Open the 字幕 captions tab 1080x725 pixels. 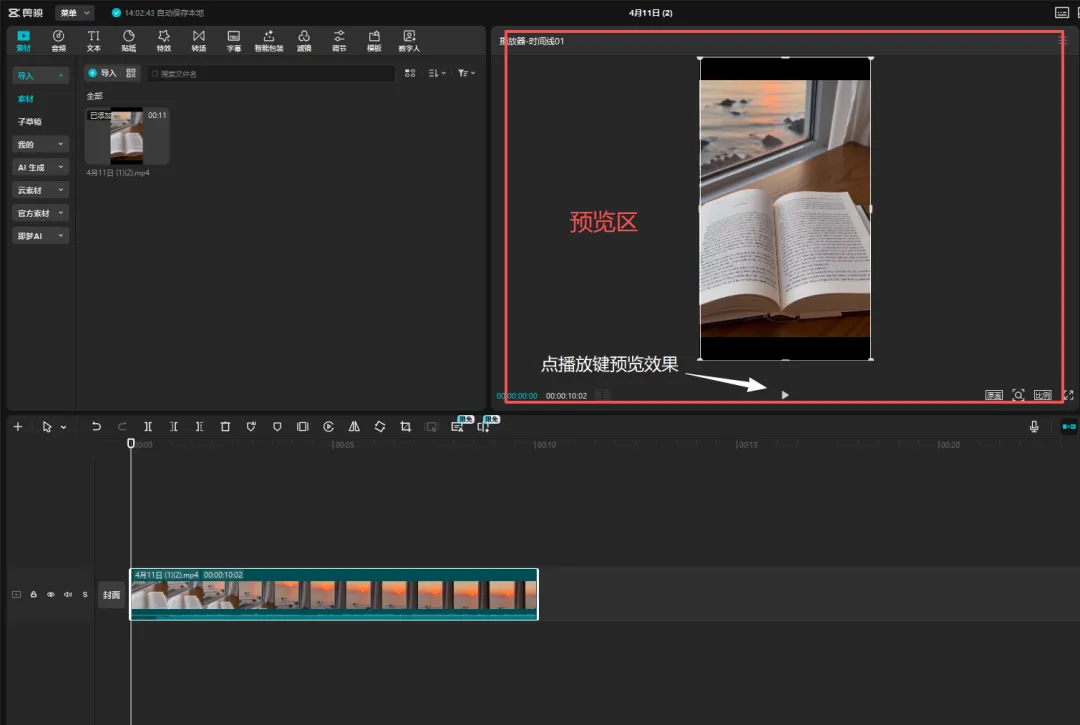point(234,41)
